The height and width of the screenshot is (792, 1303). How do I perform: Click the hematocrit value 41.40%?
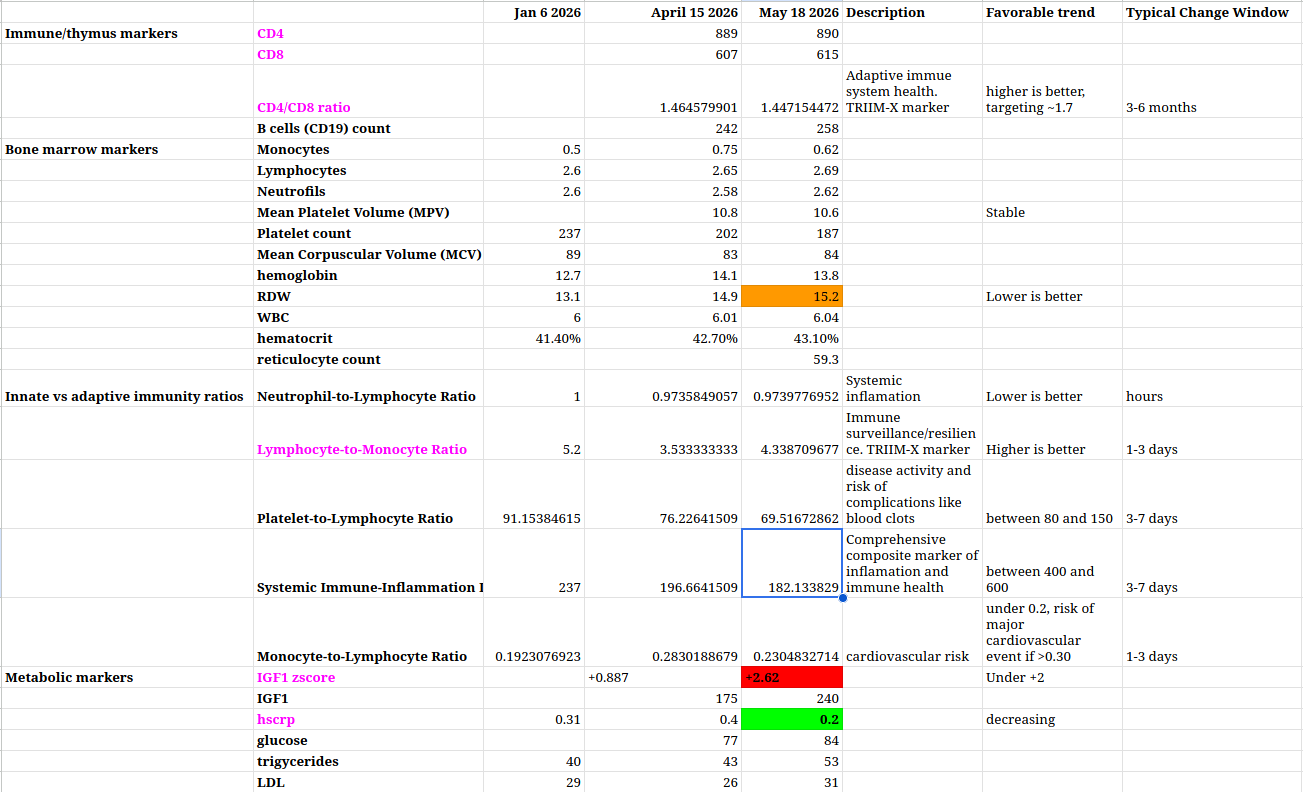tap(534, 338)
